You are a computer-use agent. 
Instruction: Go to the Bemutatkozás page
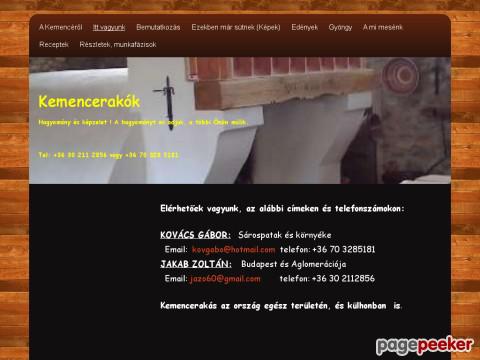tap(158, 27)
